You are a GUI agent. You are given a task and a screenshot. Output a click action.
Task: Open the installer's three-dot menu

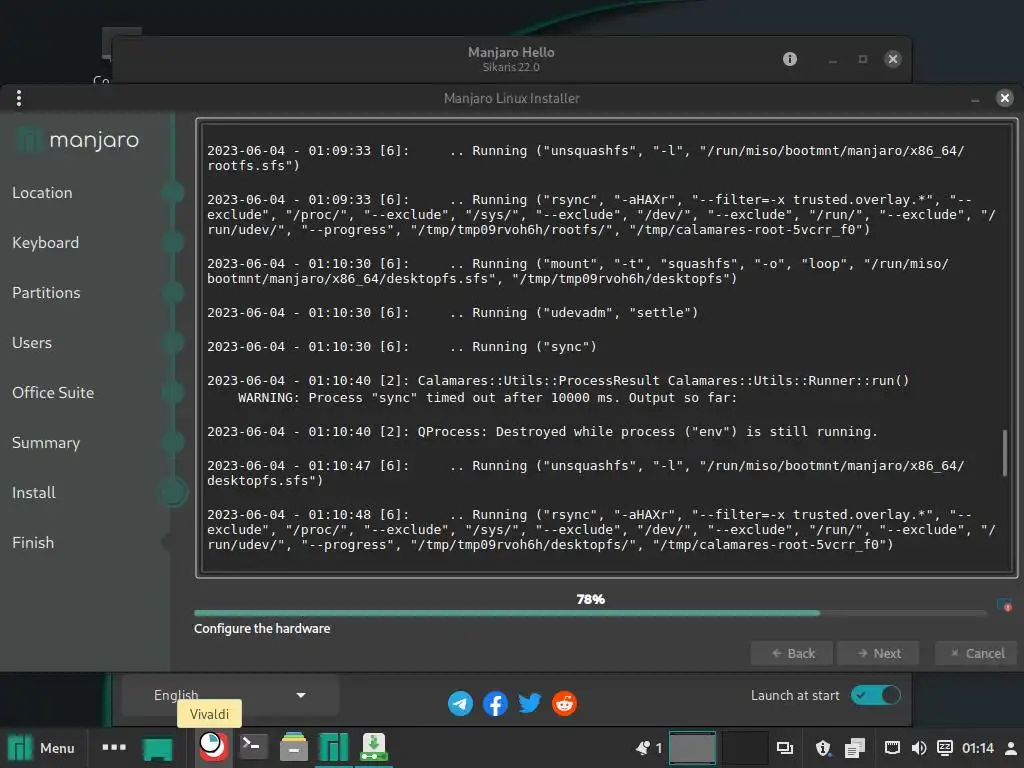point(19,98)
